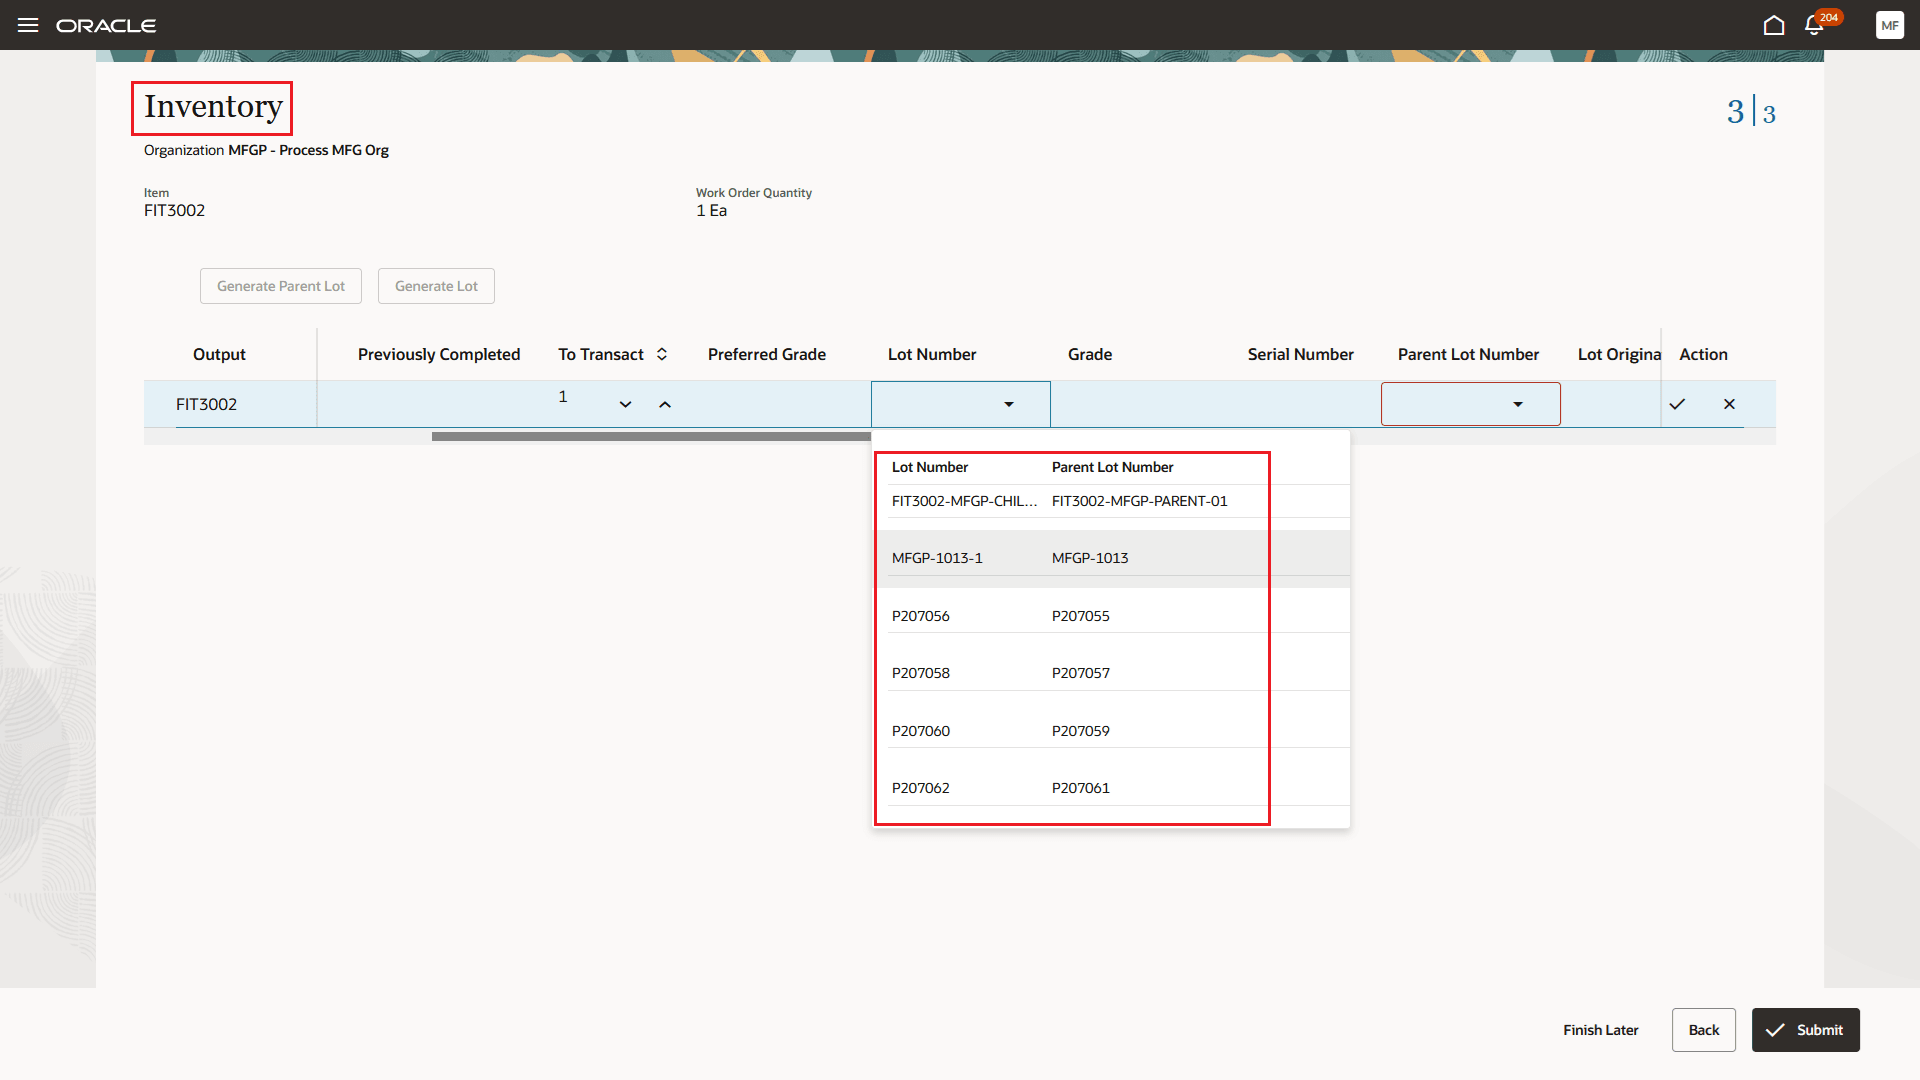Click the Preferred Grade column header

[767, 354]
